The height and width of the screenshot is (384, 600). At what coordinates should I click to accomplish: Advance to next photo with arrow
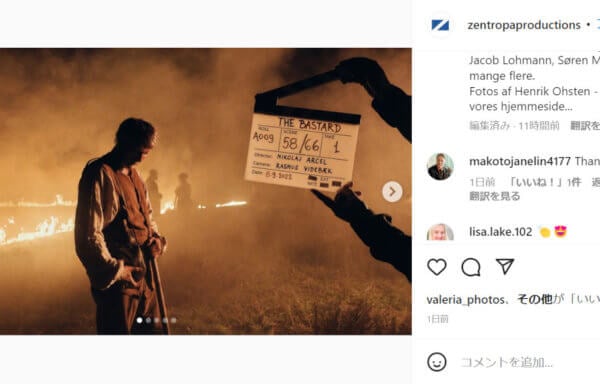coord(392,191)
